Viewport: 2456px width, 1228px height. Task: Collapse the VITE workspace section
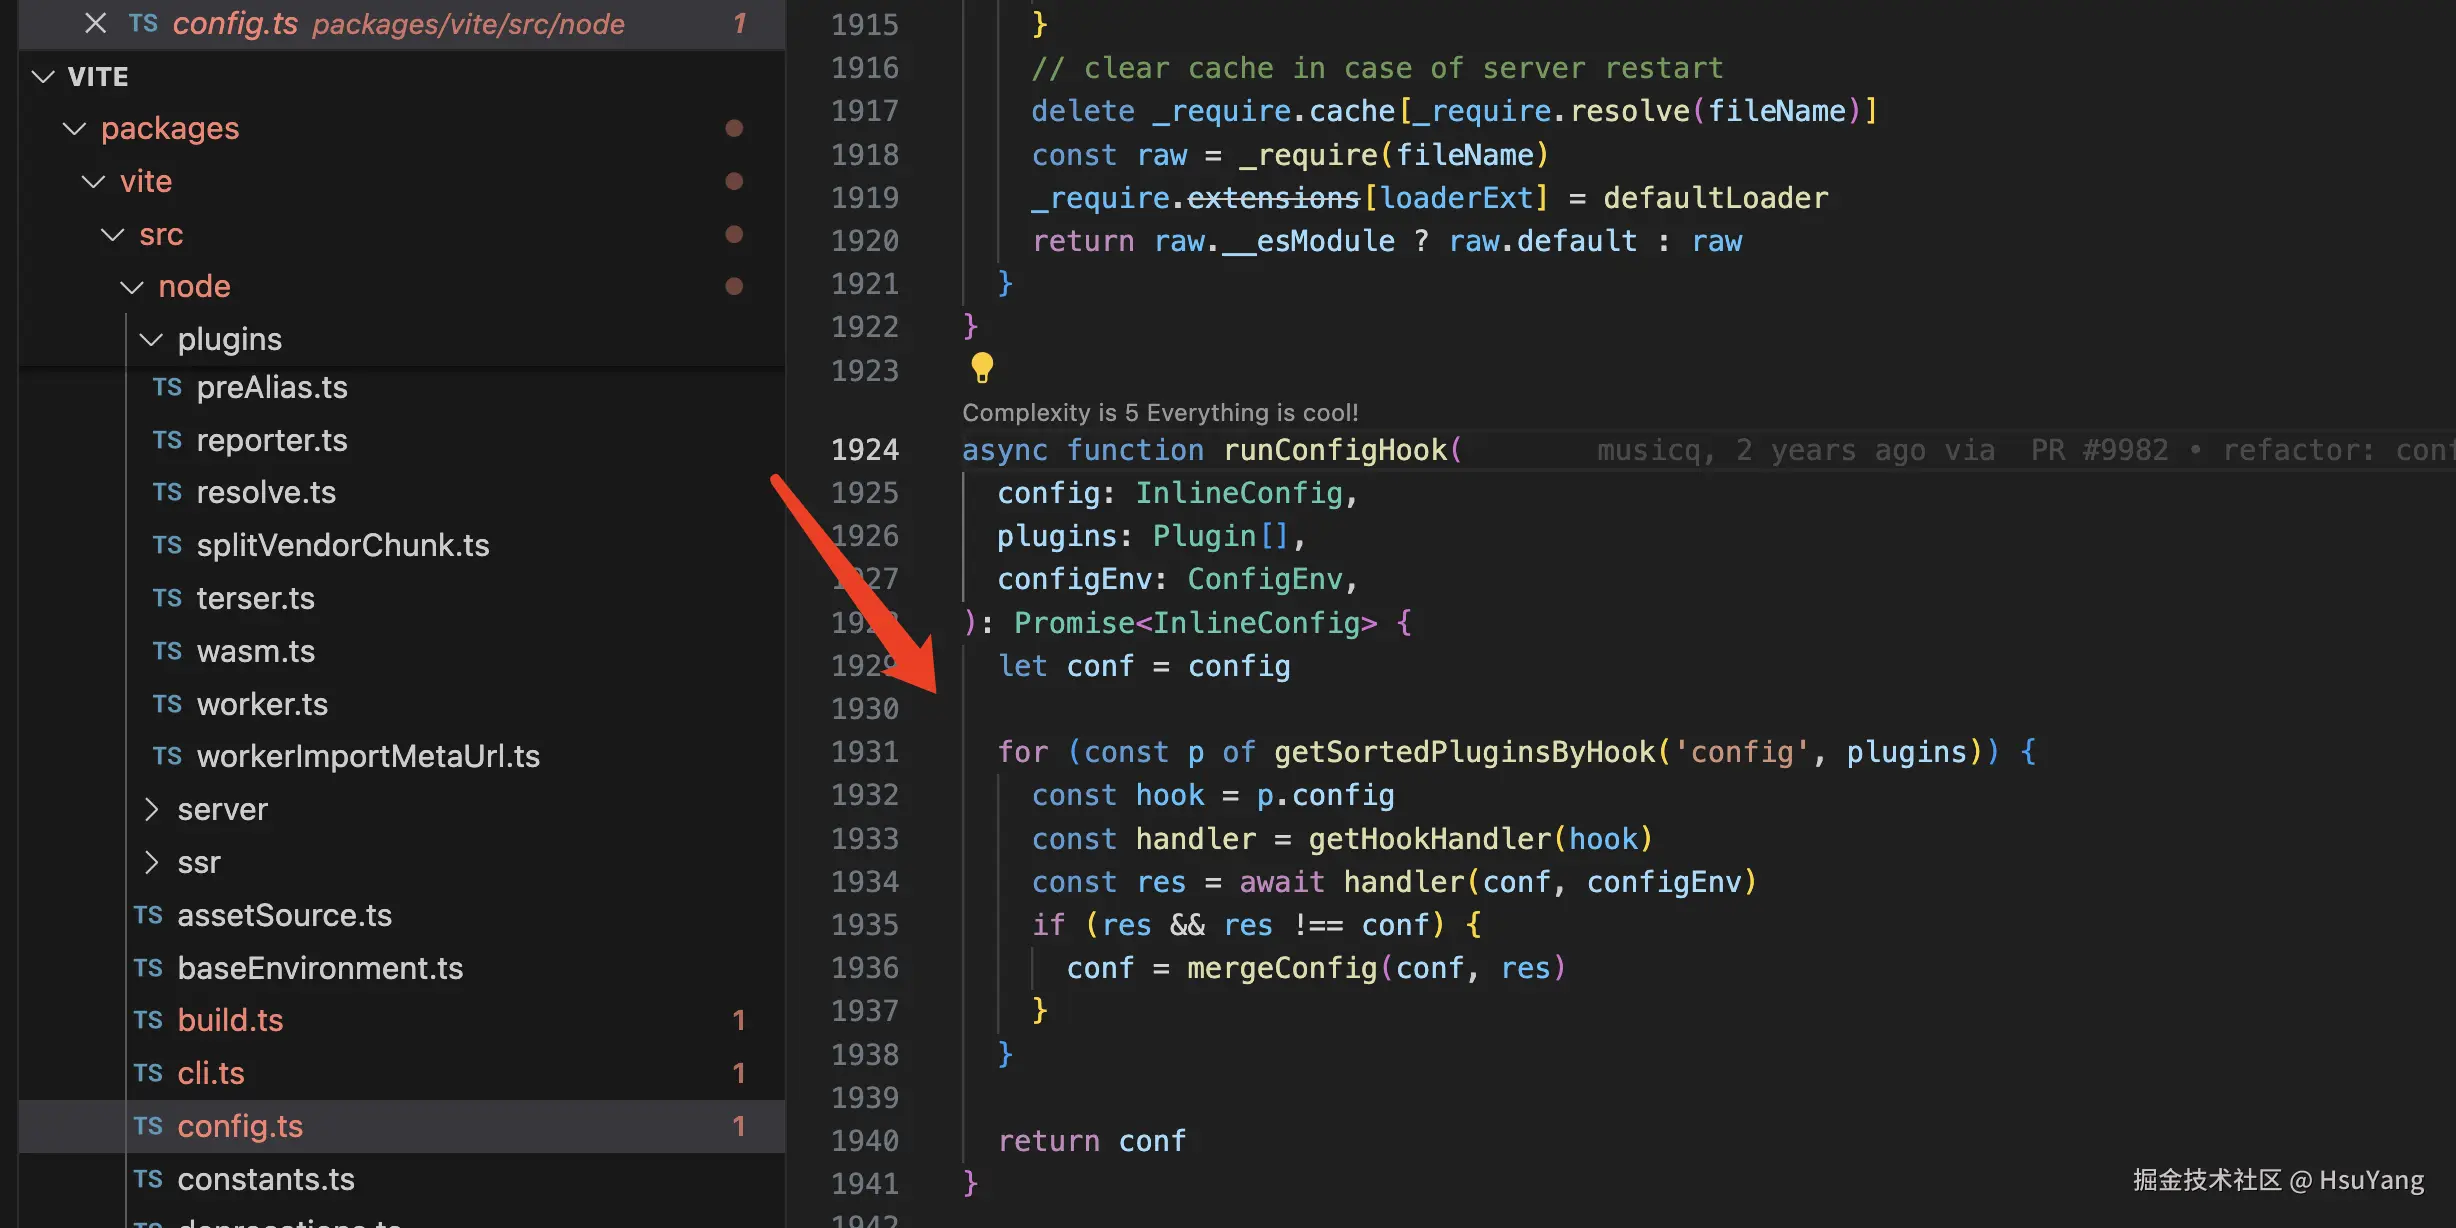pos(43,77)
